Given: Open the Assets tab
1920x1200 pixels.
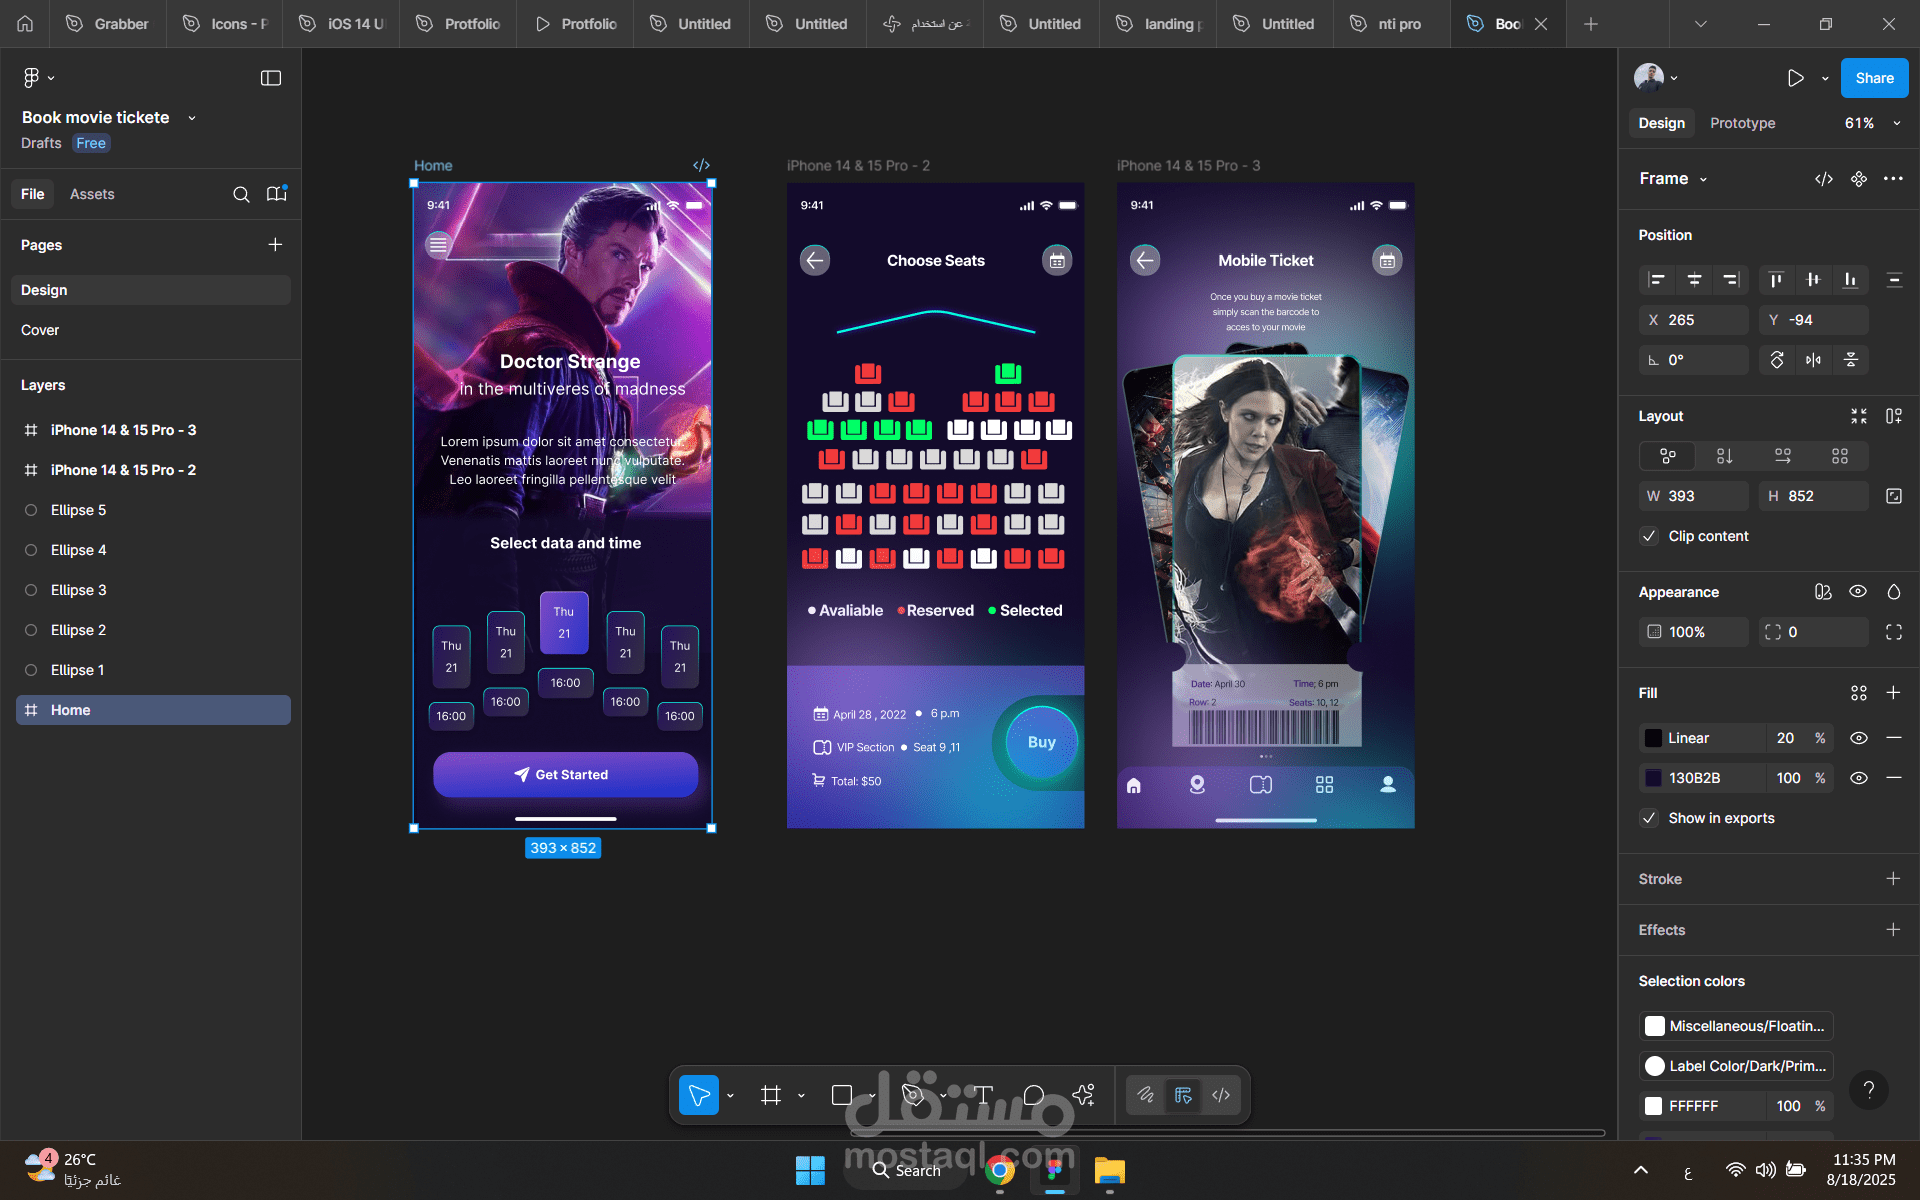Looking at the screenshot, I should click(x=92, y=194).
